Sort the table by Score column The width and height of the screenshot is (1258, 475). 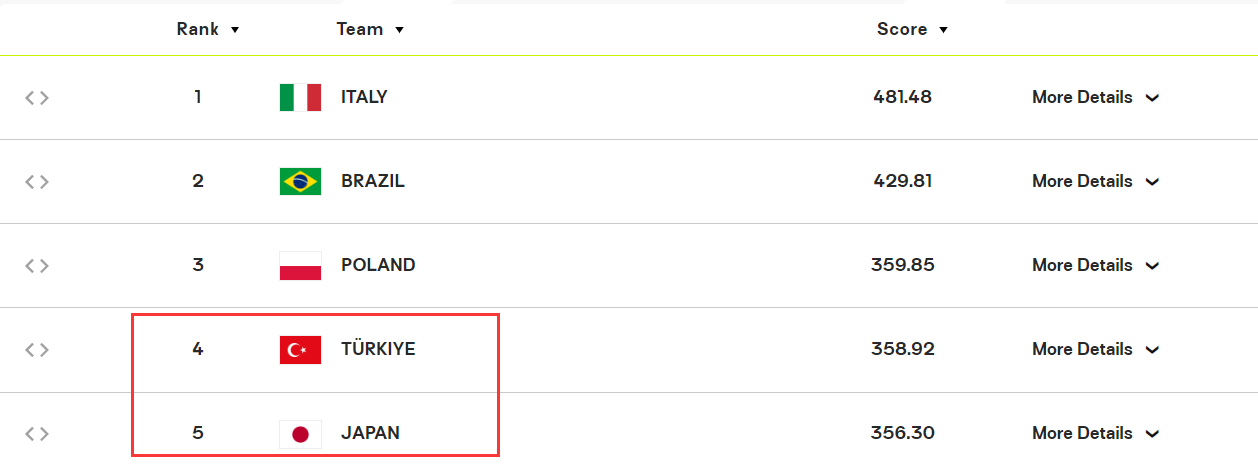912,29
